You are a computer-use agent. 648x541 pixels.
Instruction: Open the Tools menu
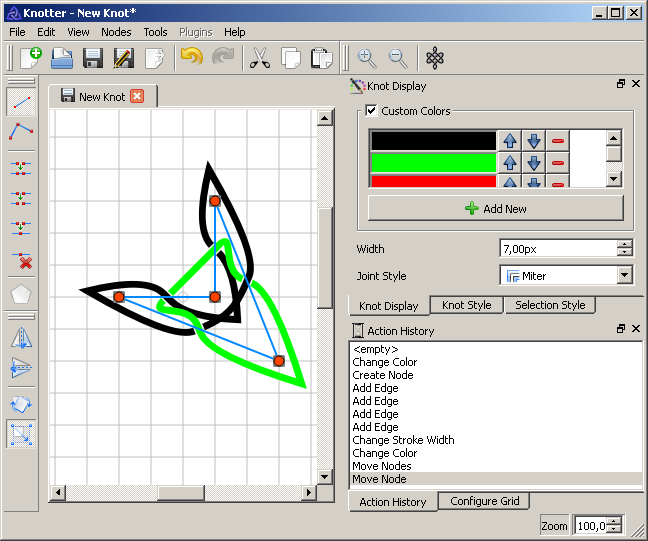point(155,32)
